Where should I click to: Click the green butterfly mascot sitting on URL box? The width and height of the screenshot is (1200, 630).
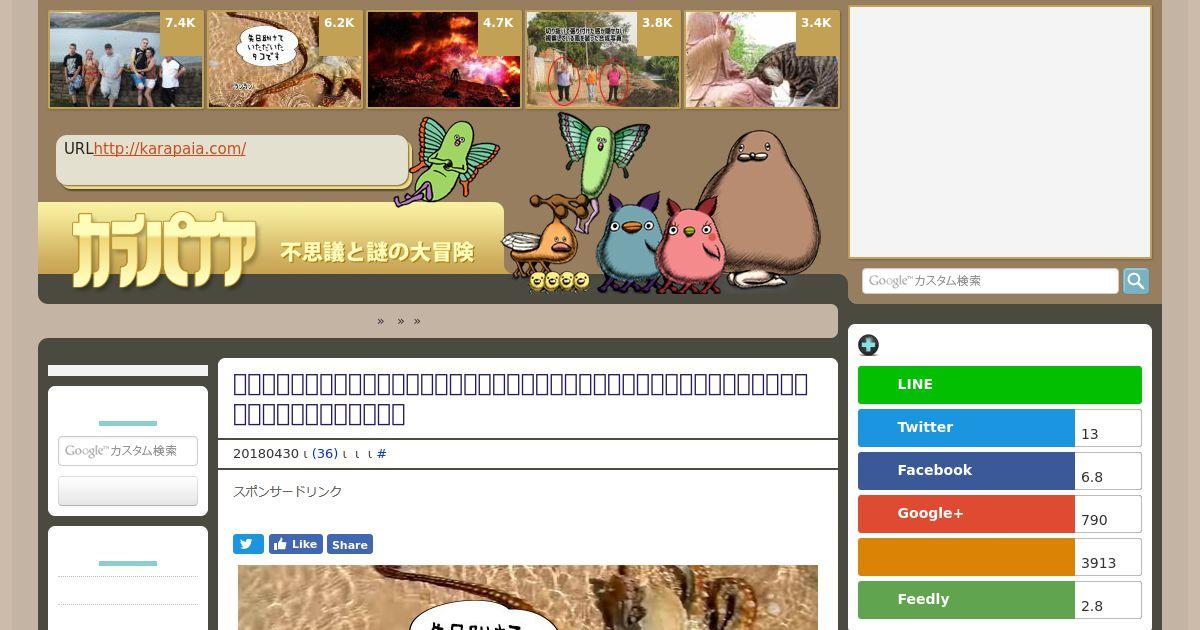click(x=445, y=160)
